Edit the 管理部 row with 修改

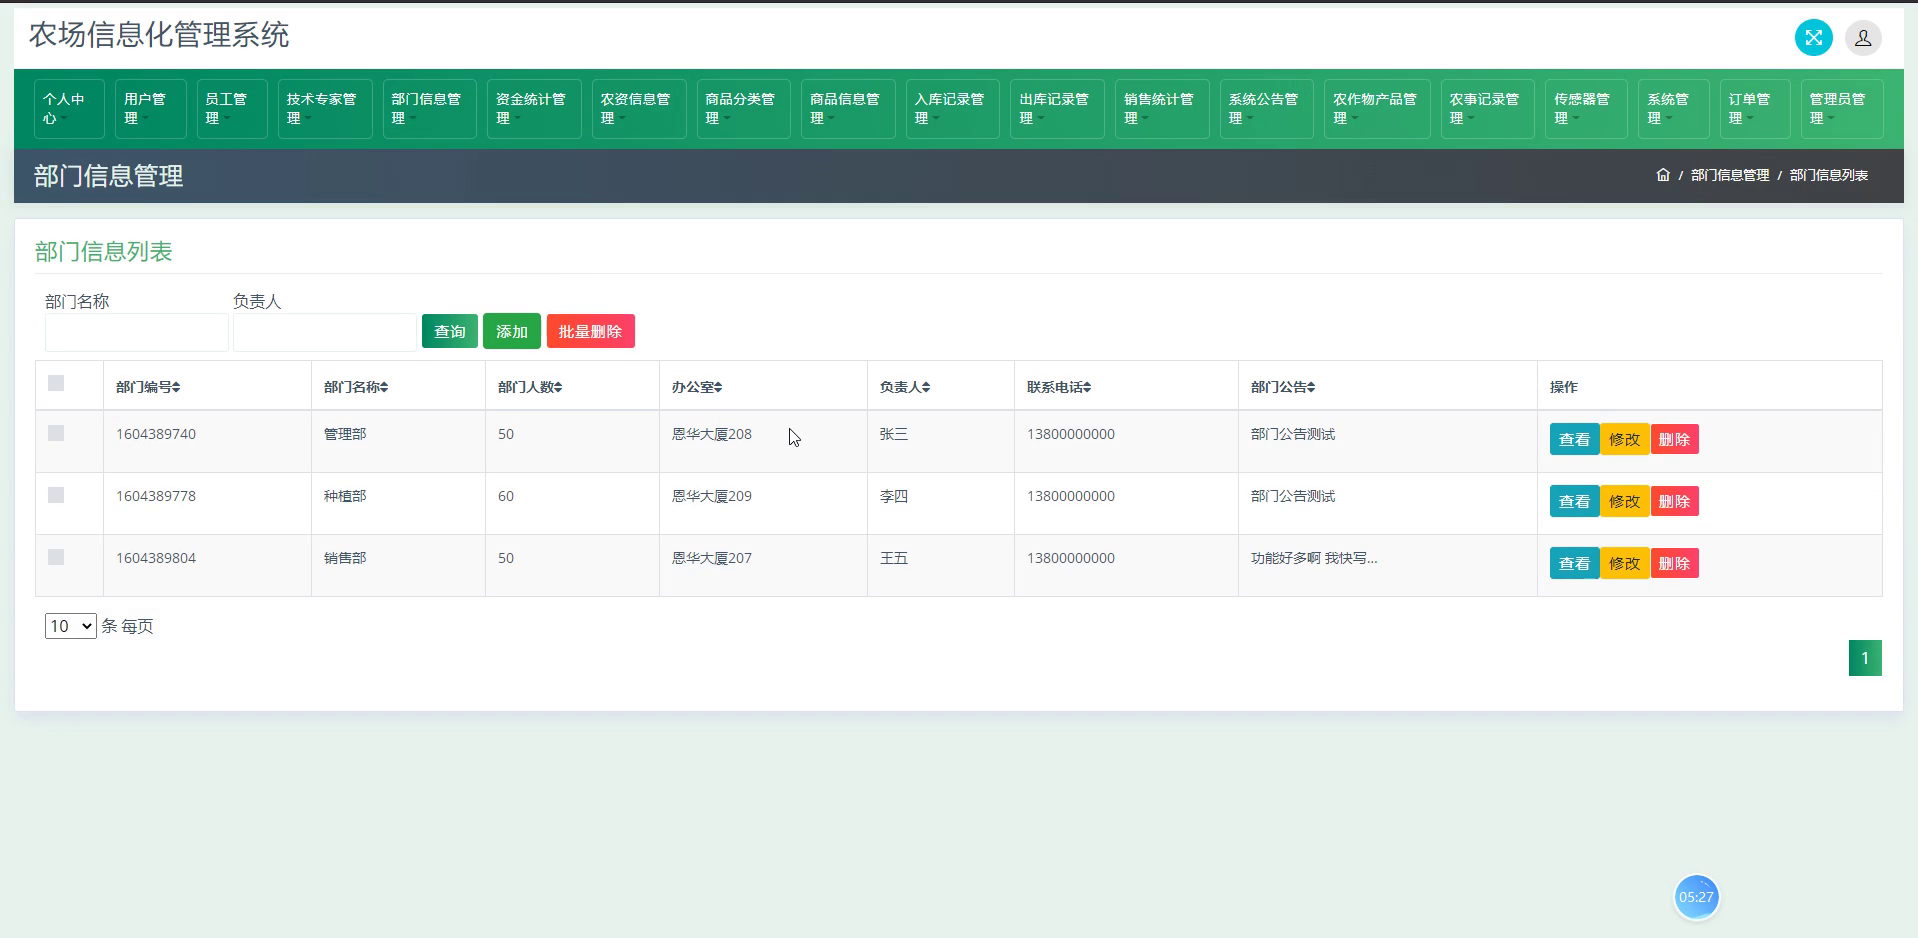(x=1624, y=439)
